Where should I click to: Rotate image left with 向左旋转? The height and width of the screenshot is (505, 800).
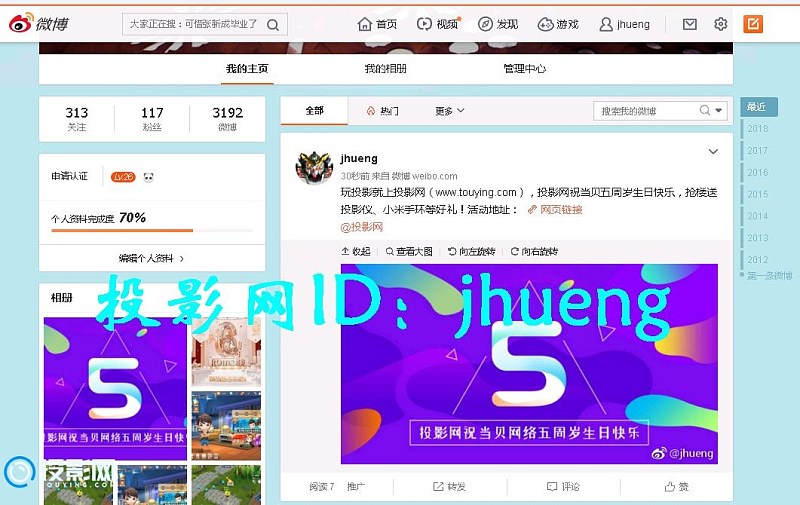tap(471, 251)
